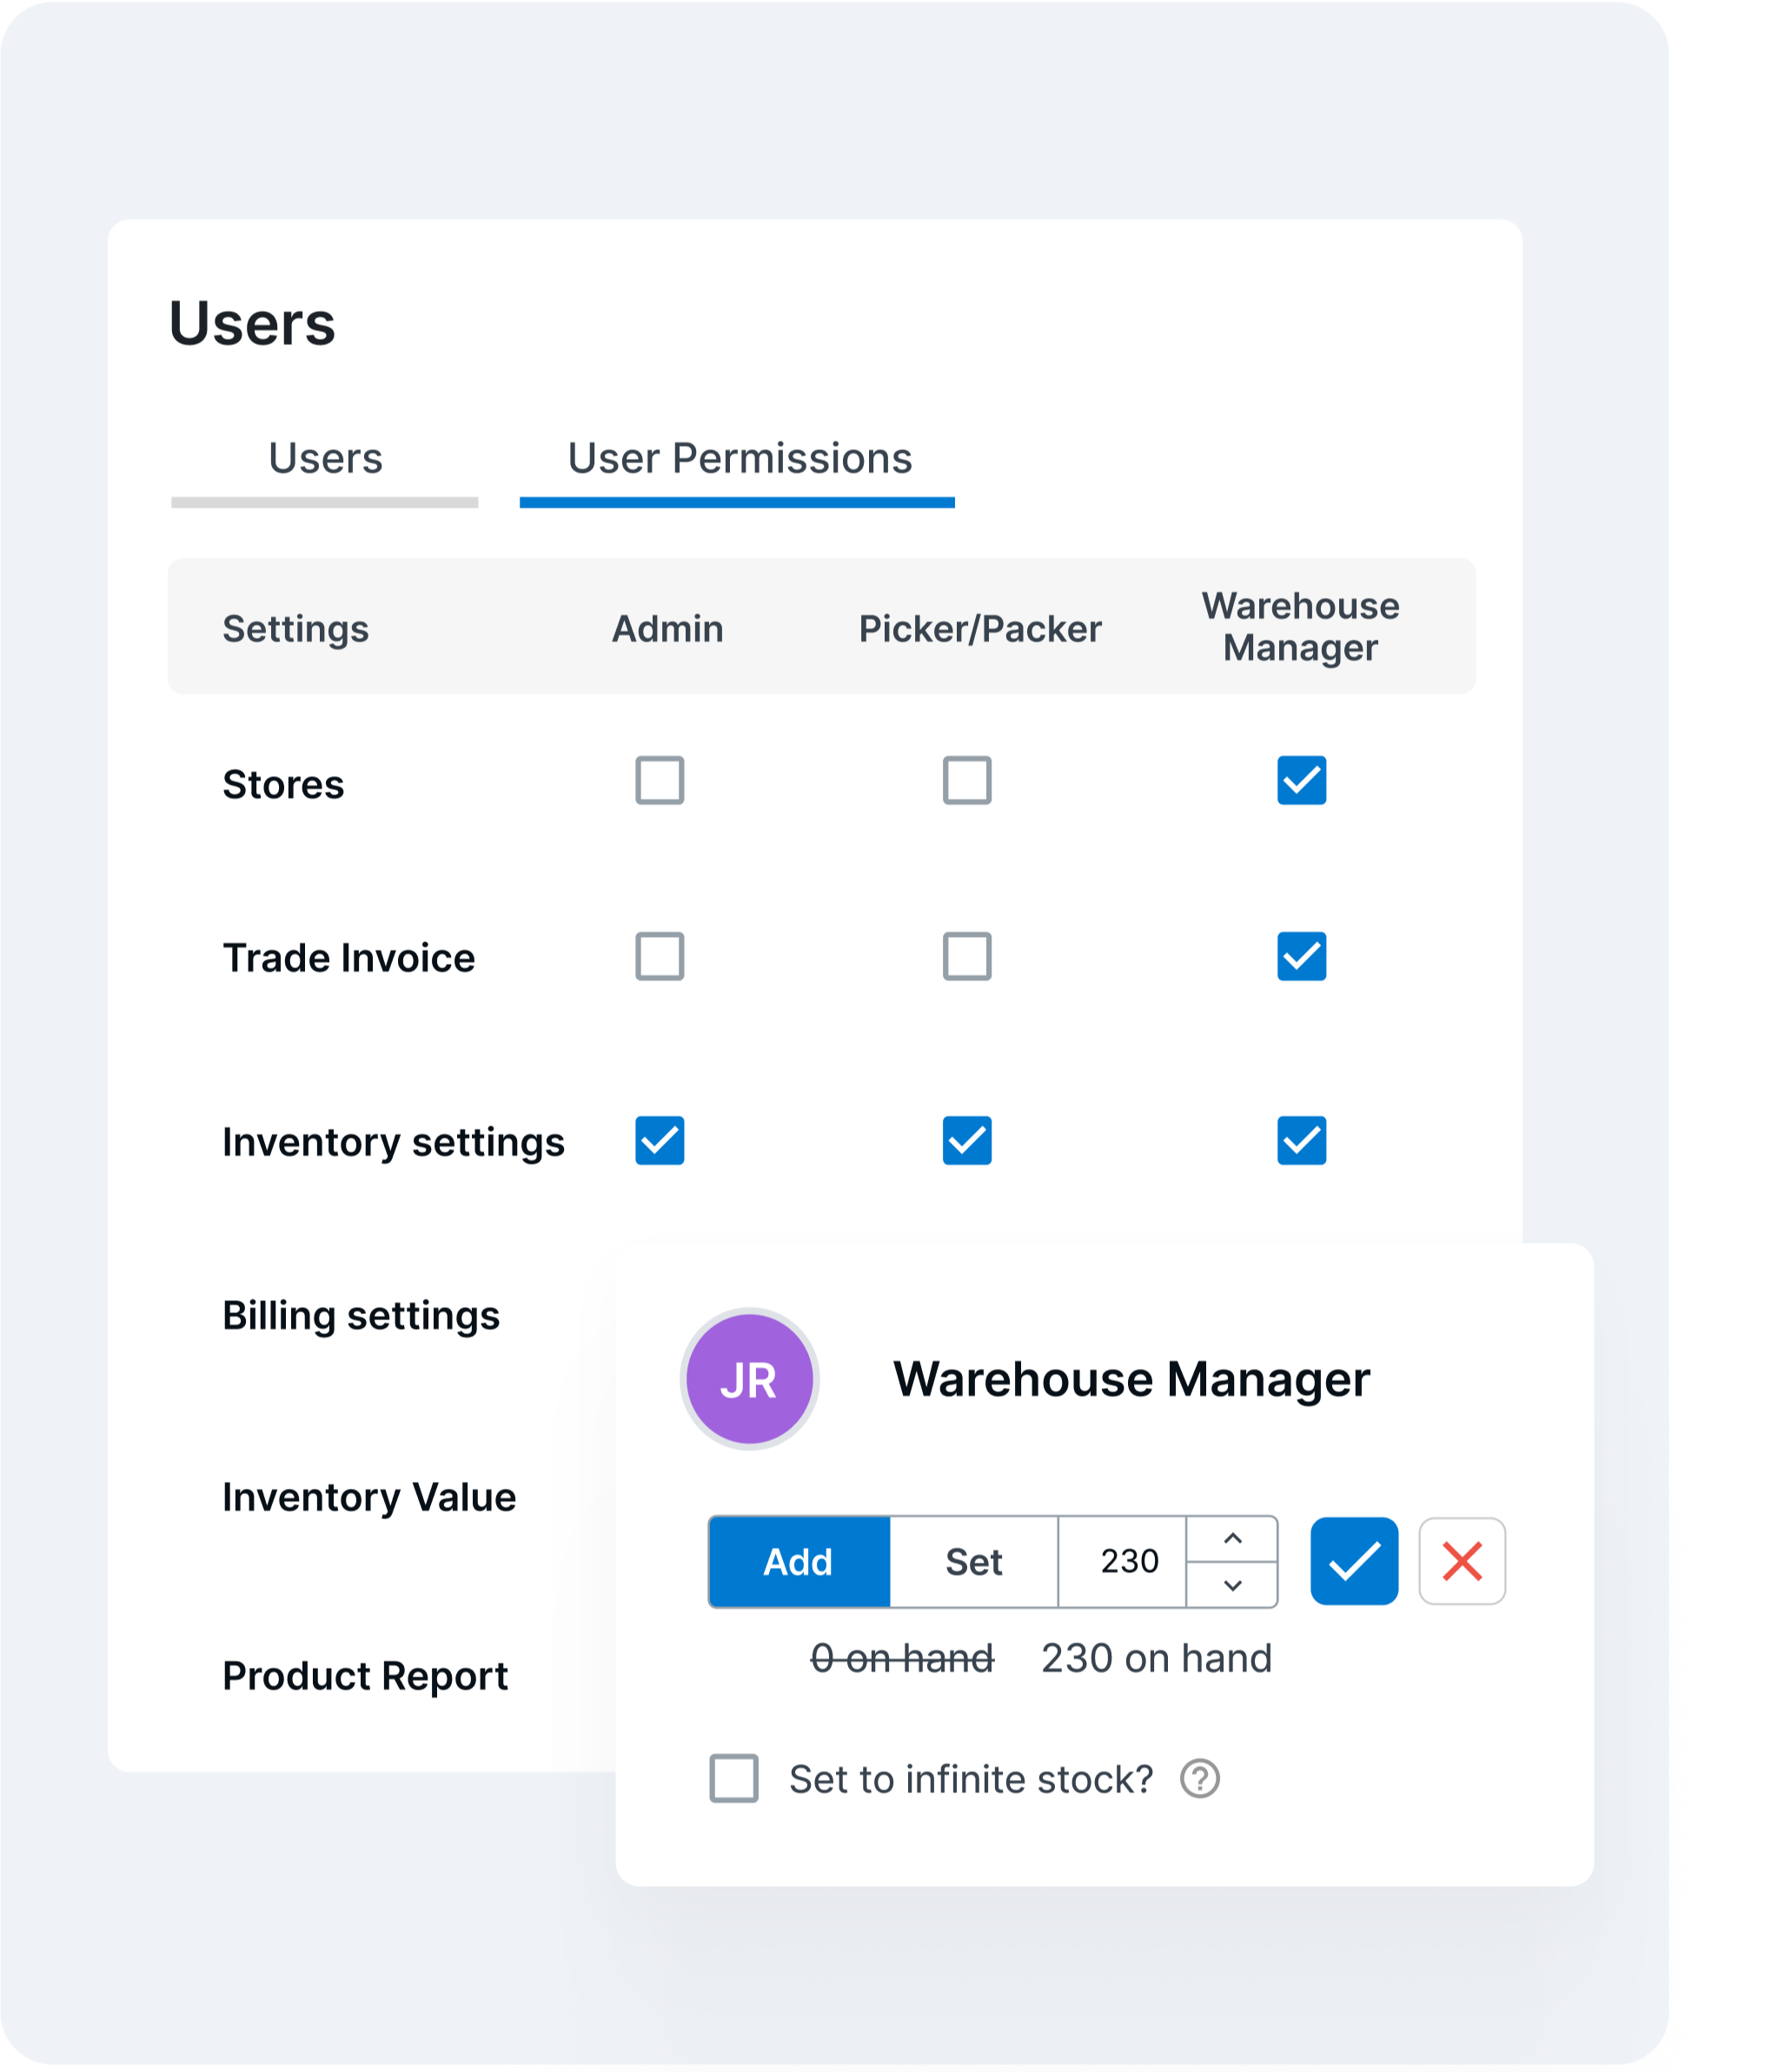
Task: Click the infinite stock help icon
Action: pos(1199,1779)
